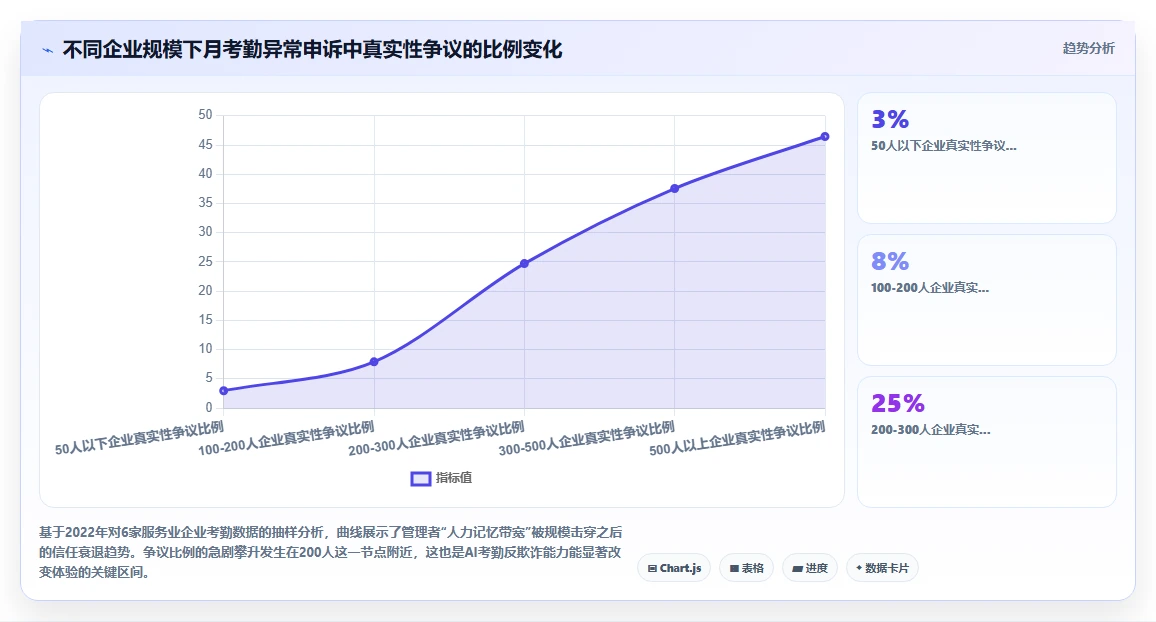Open the 3% data card

coord(986,158)
